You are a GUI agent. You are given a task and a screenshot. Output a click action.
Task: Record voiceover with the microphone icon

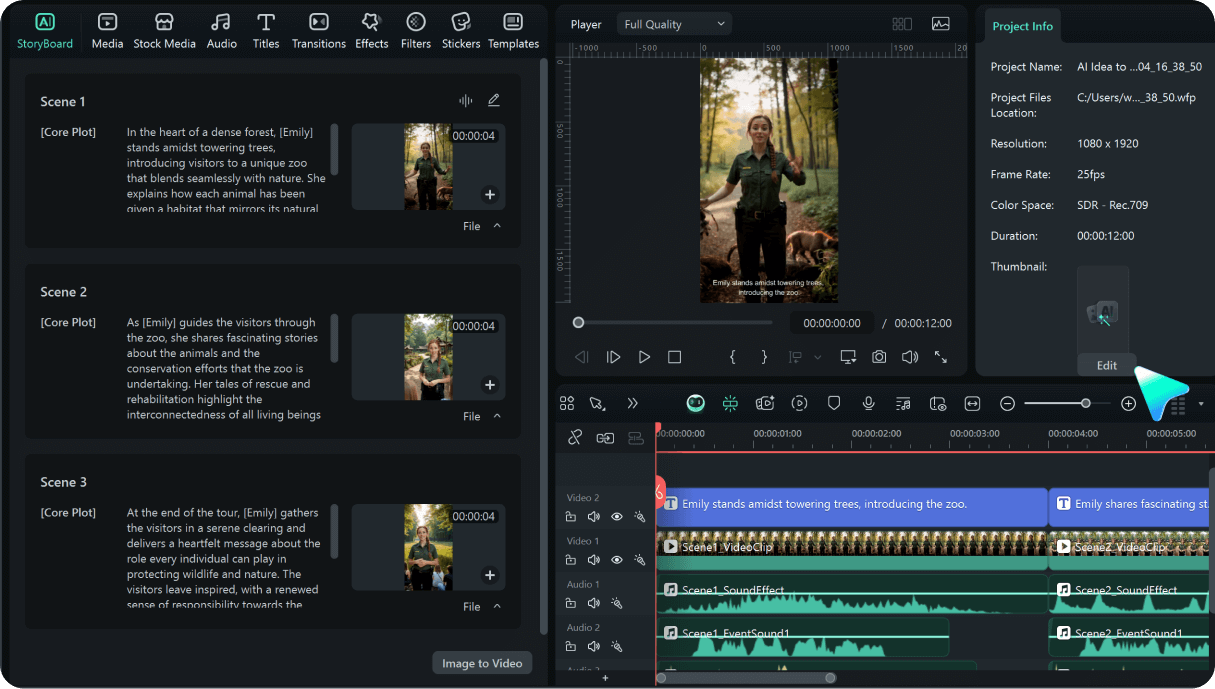[869, 403]
